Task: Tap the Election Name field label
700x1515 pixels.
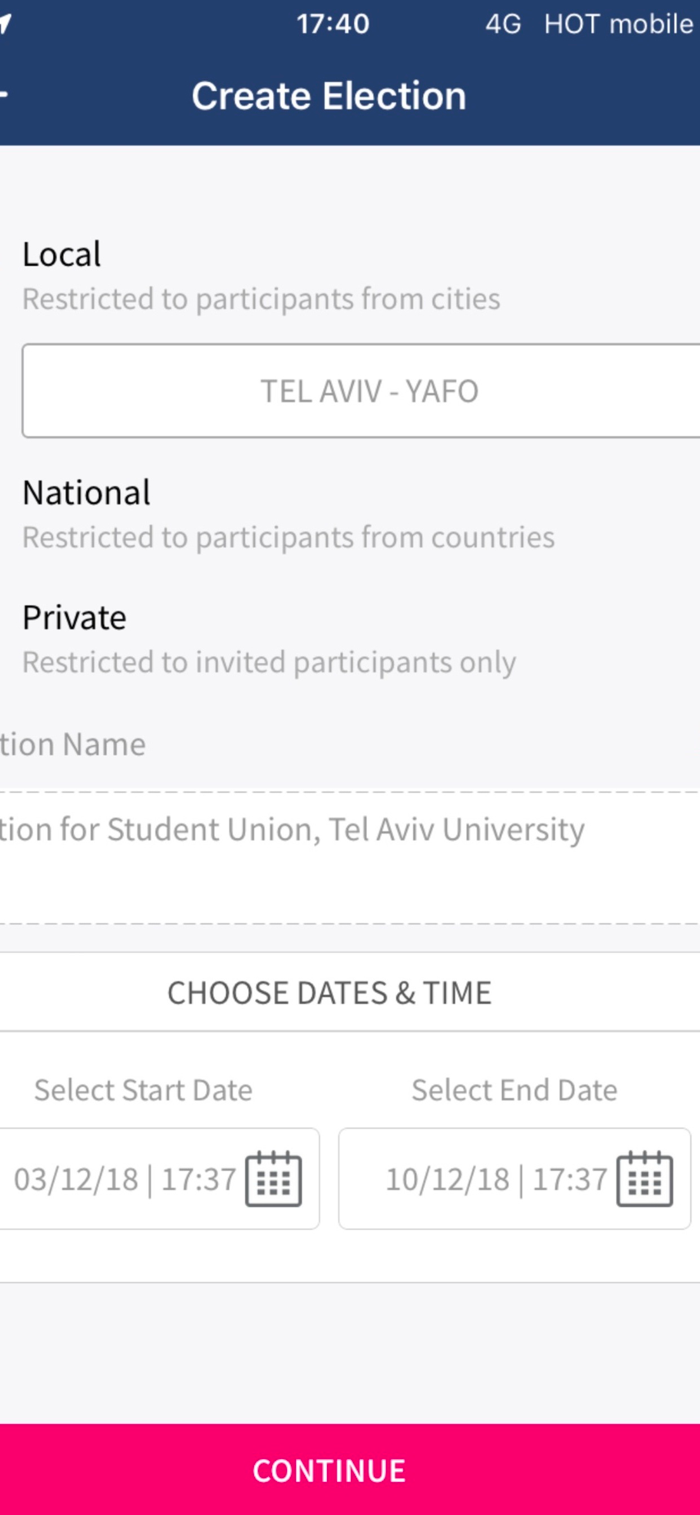Action: coord(72,745)
